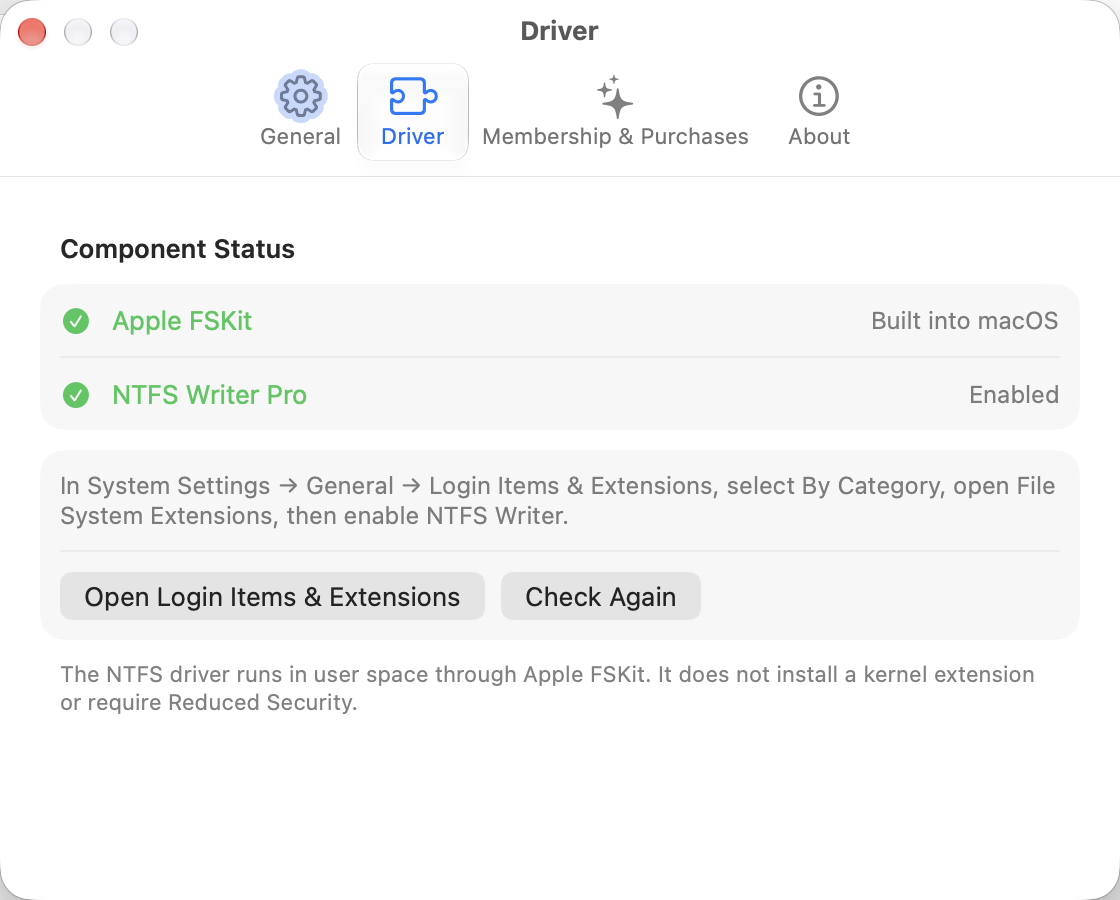The width and height of the screenshot is (1120, 900).
Task: Click the Check Again button
Action: [601, 596]
